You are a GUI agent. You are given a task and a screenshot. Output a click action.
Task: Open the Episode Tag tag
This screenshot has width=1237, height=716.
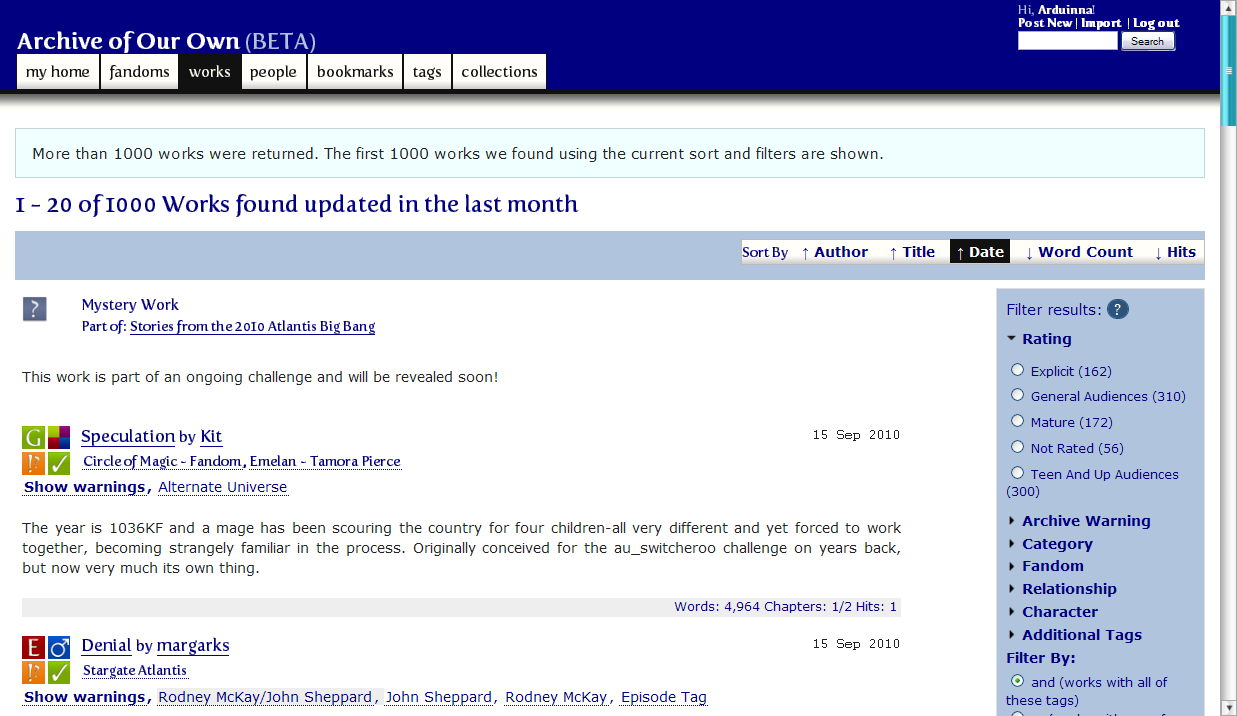664,697
